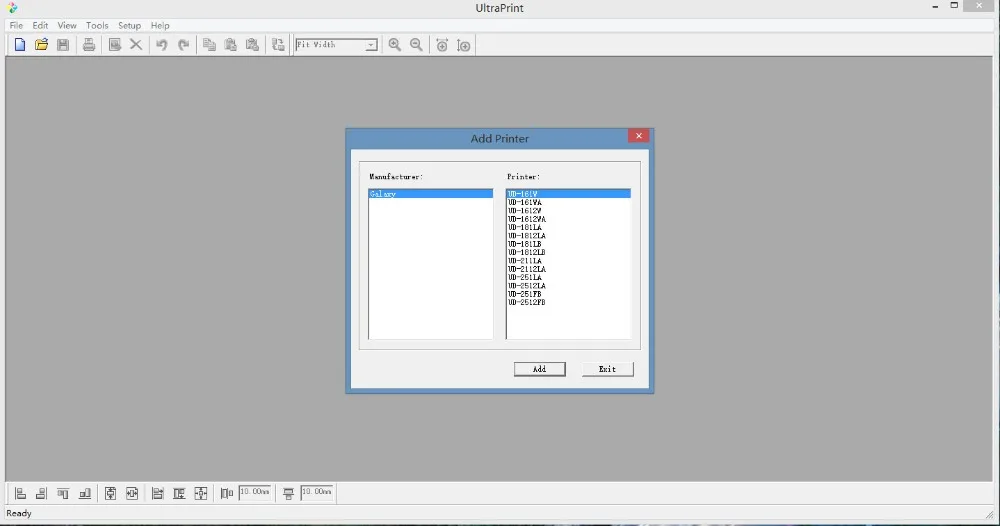Click the second paste clipboard icon
Viewport: 1000px width, 526px height.
(x=253, y=45)
